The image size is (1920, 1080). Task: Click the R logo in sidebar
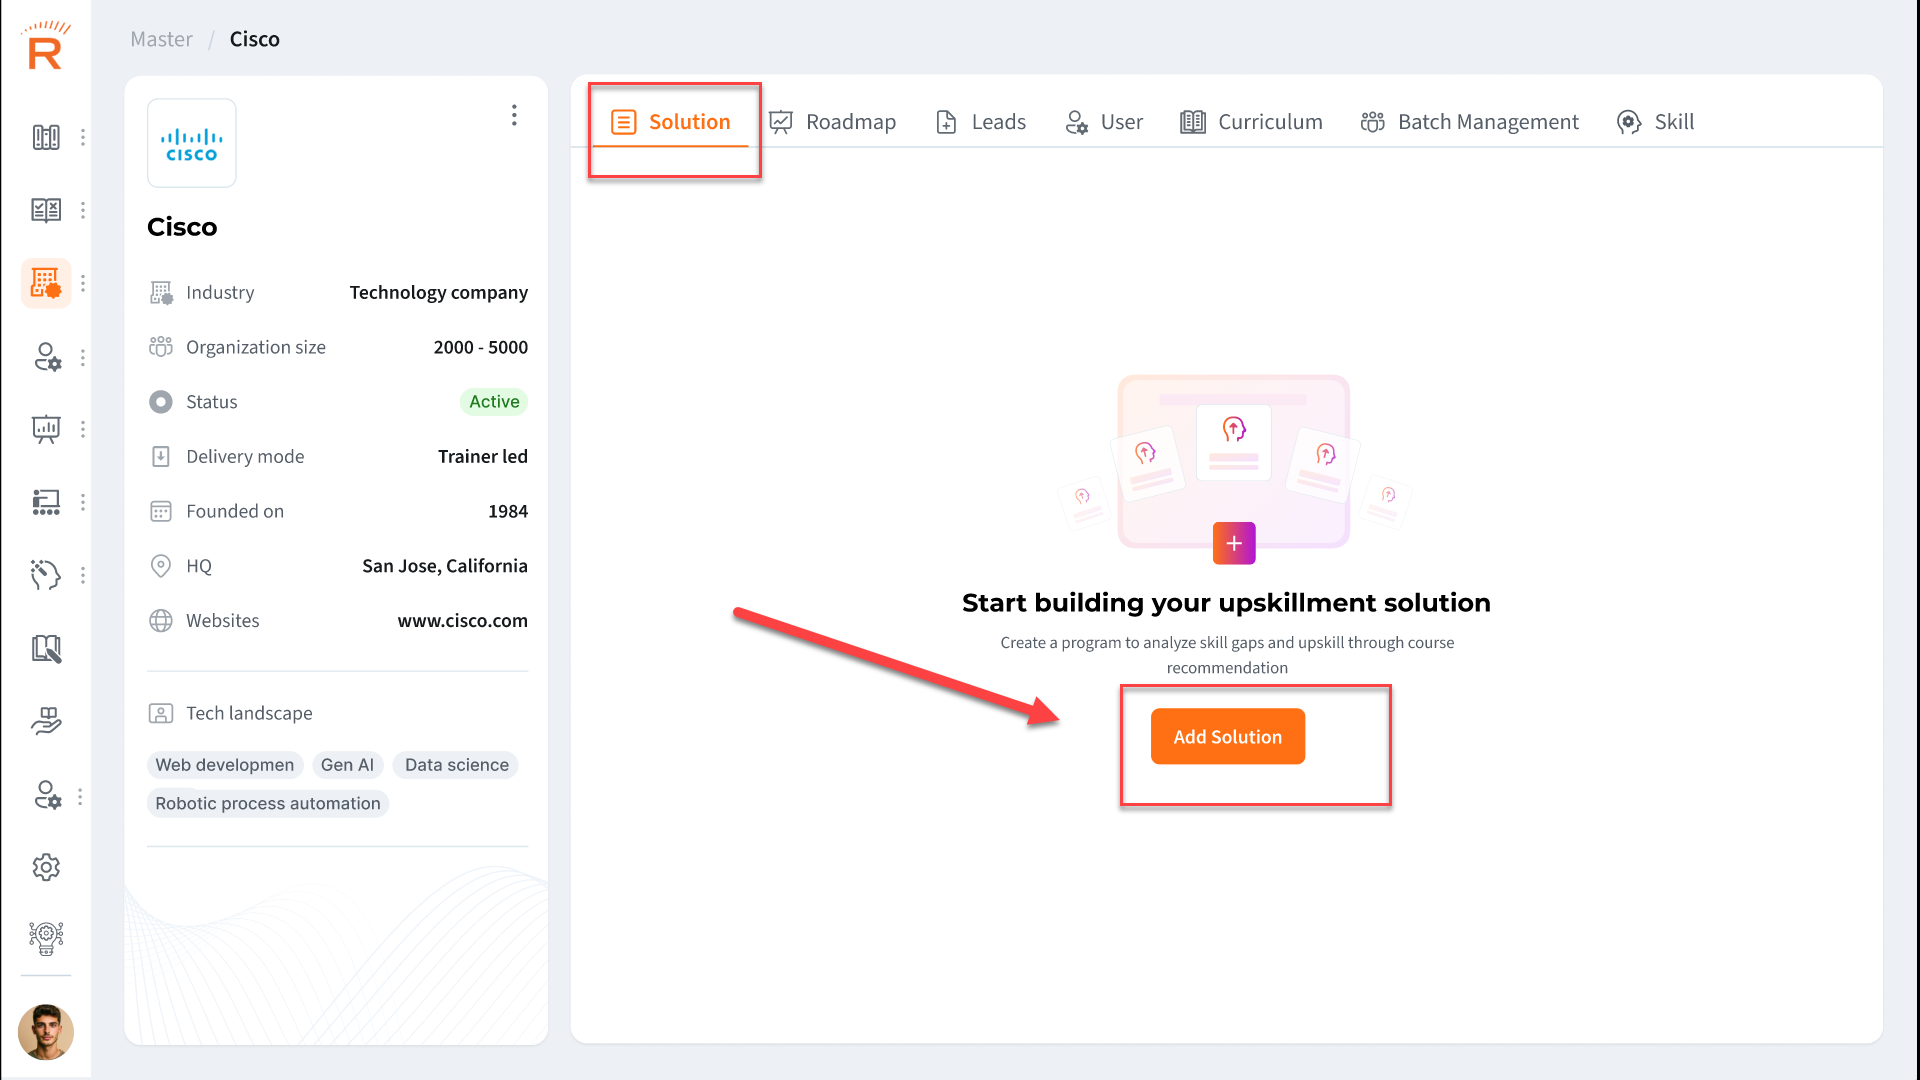45,47
